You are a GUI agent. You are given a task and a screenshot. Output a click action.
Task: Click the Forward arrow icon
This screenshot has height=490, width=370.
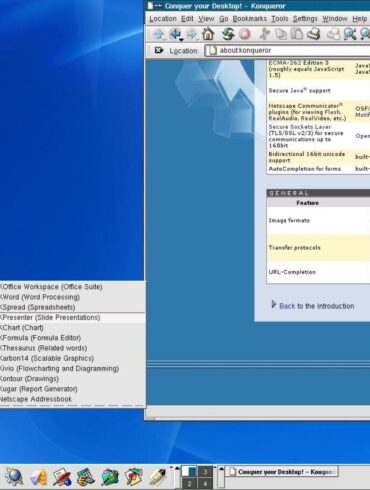pos(192,34)
